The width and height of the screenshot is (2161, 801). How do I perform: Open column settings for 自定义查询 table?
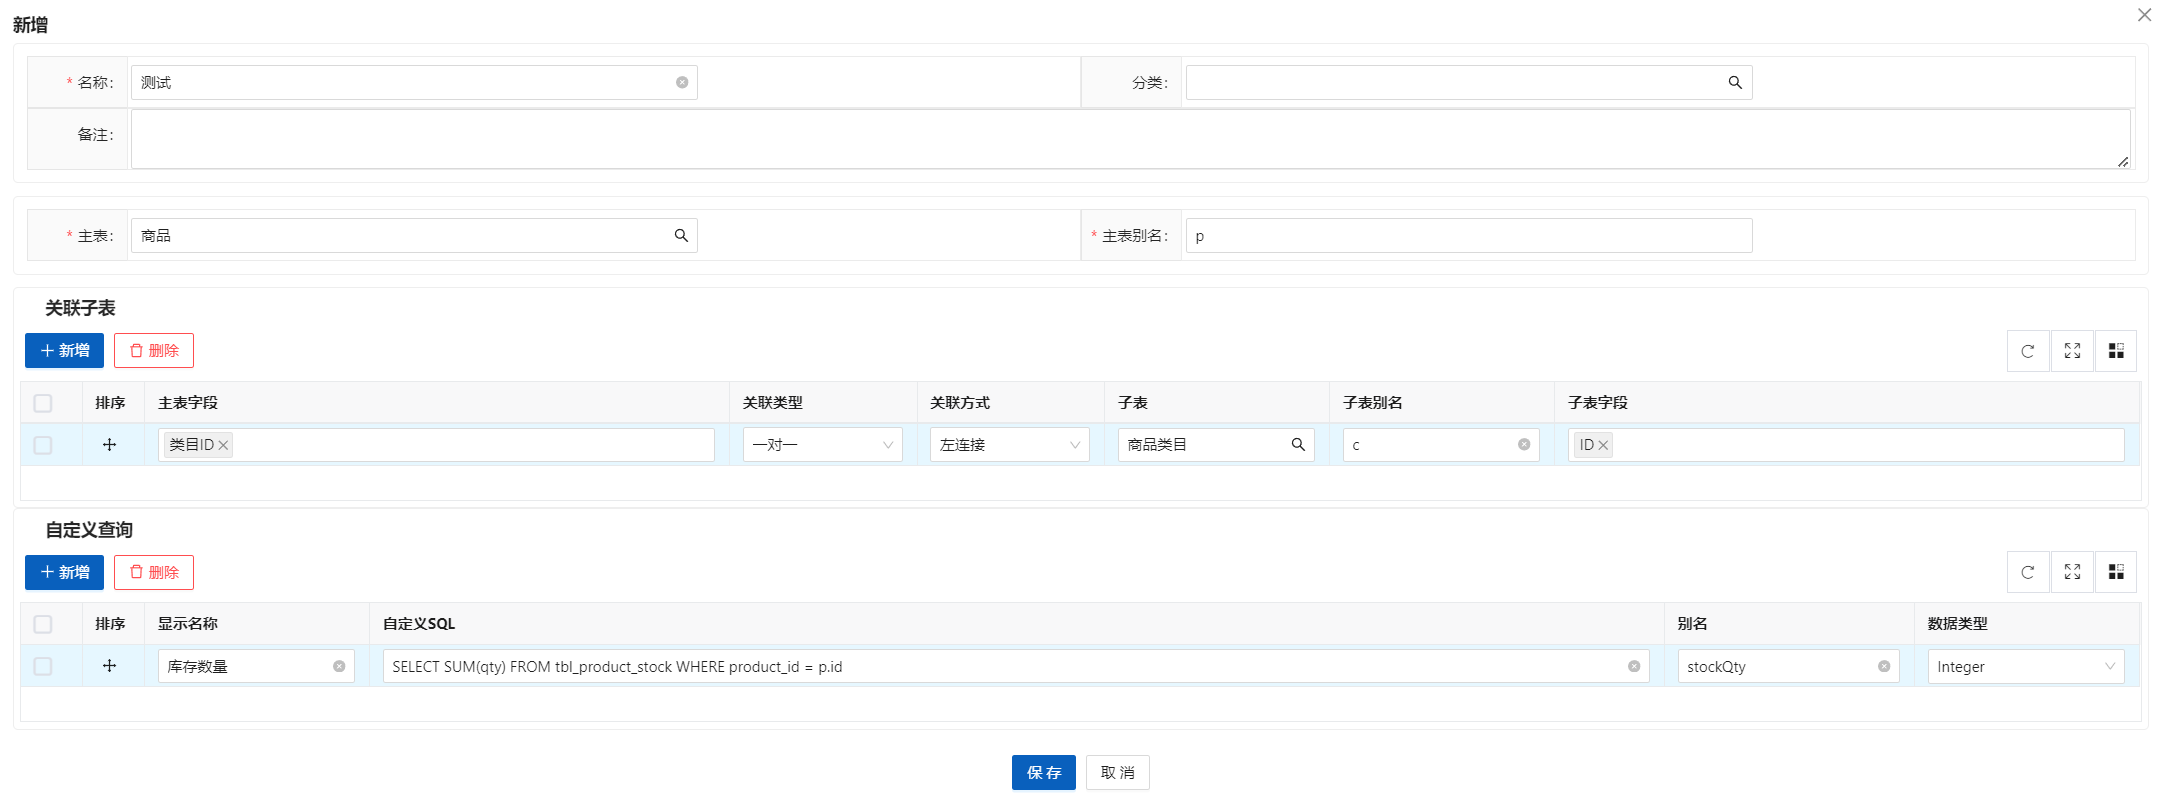(2116, 572)
